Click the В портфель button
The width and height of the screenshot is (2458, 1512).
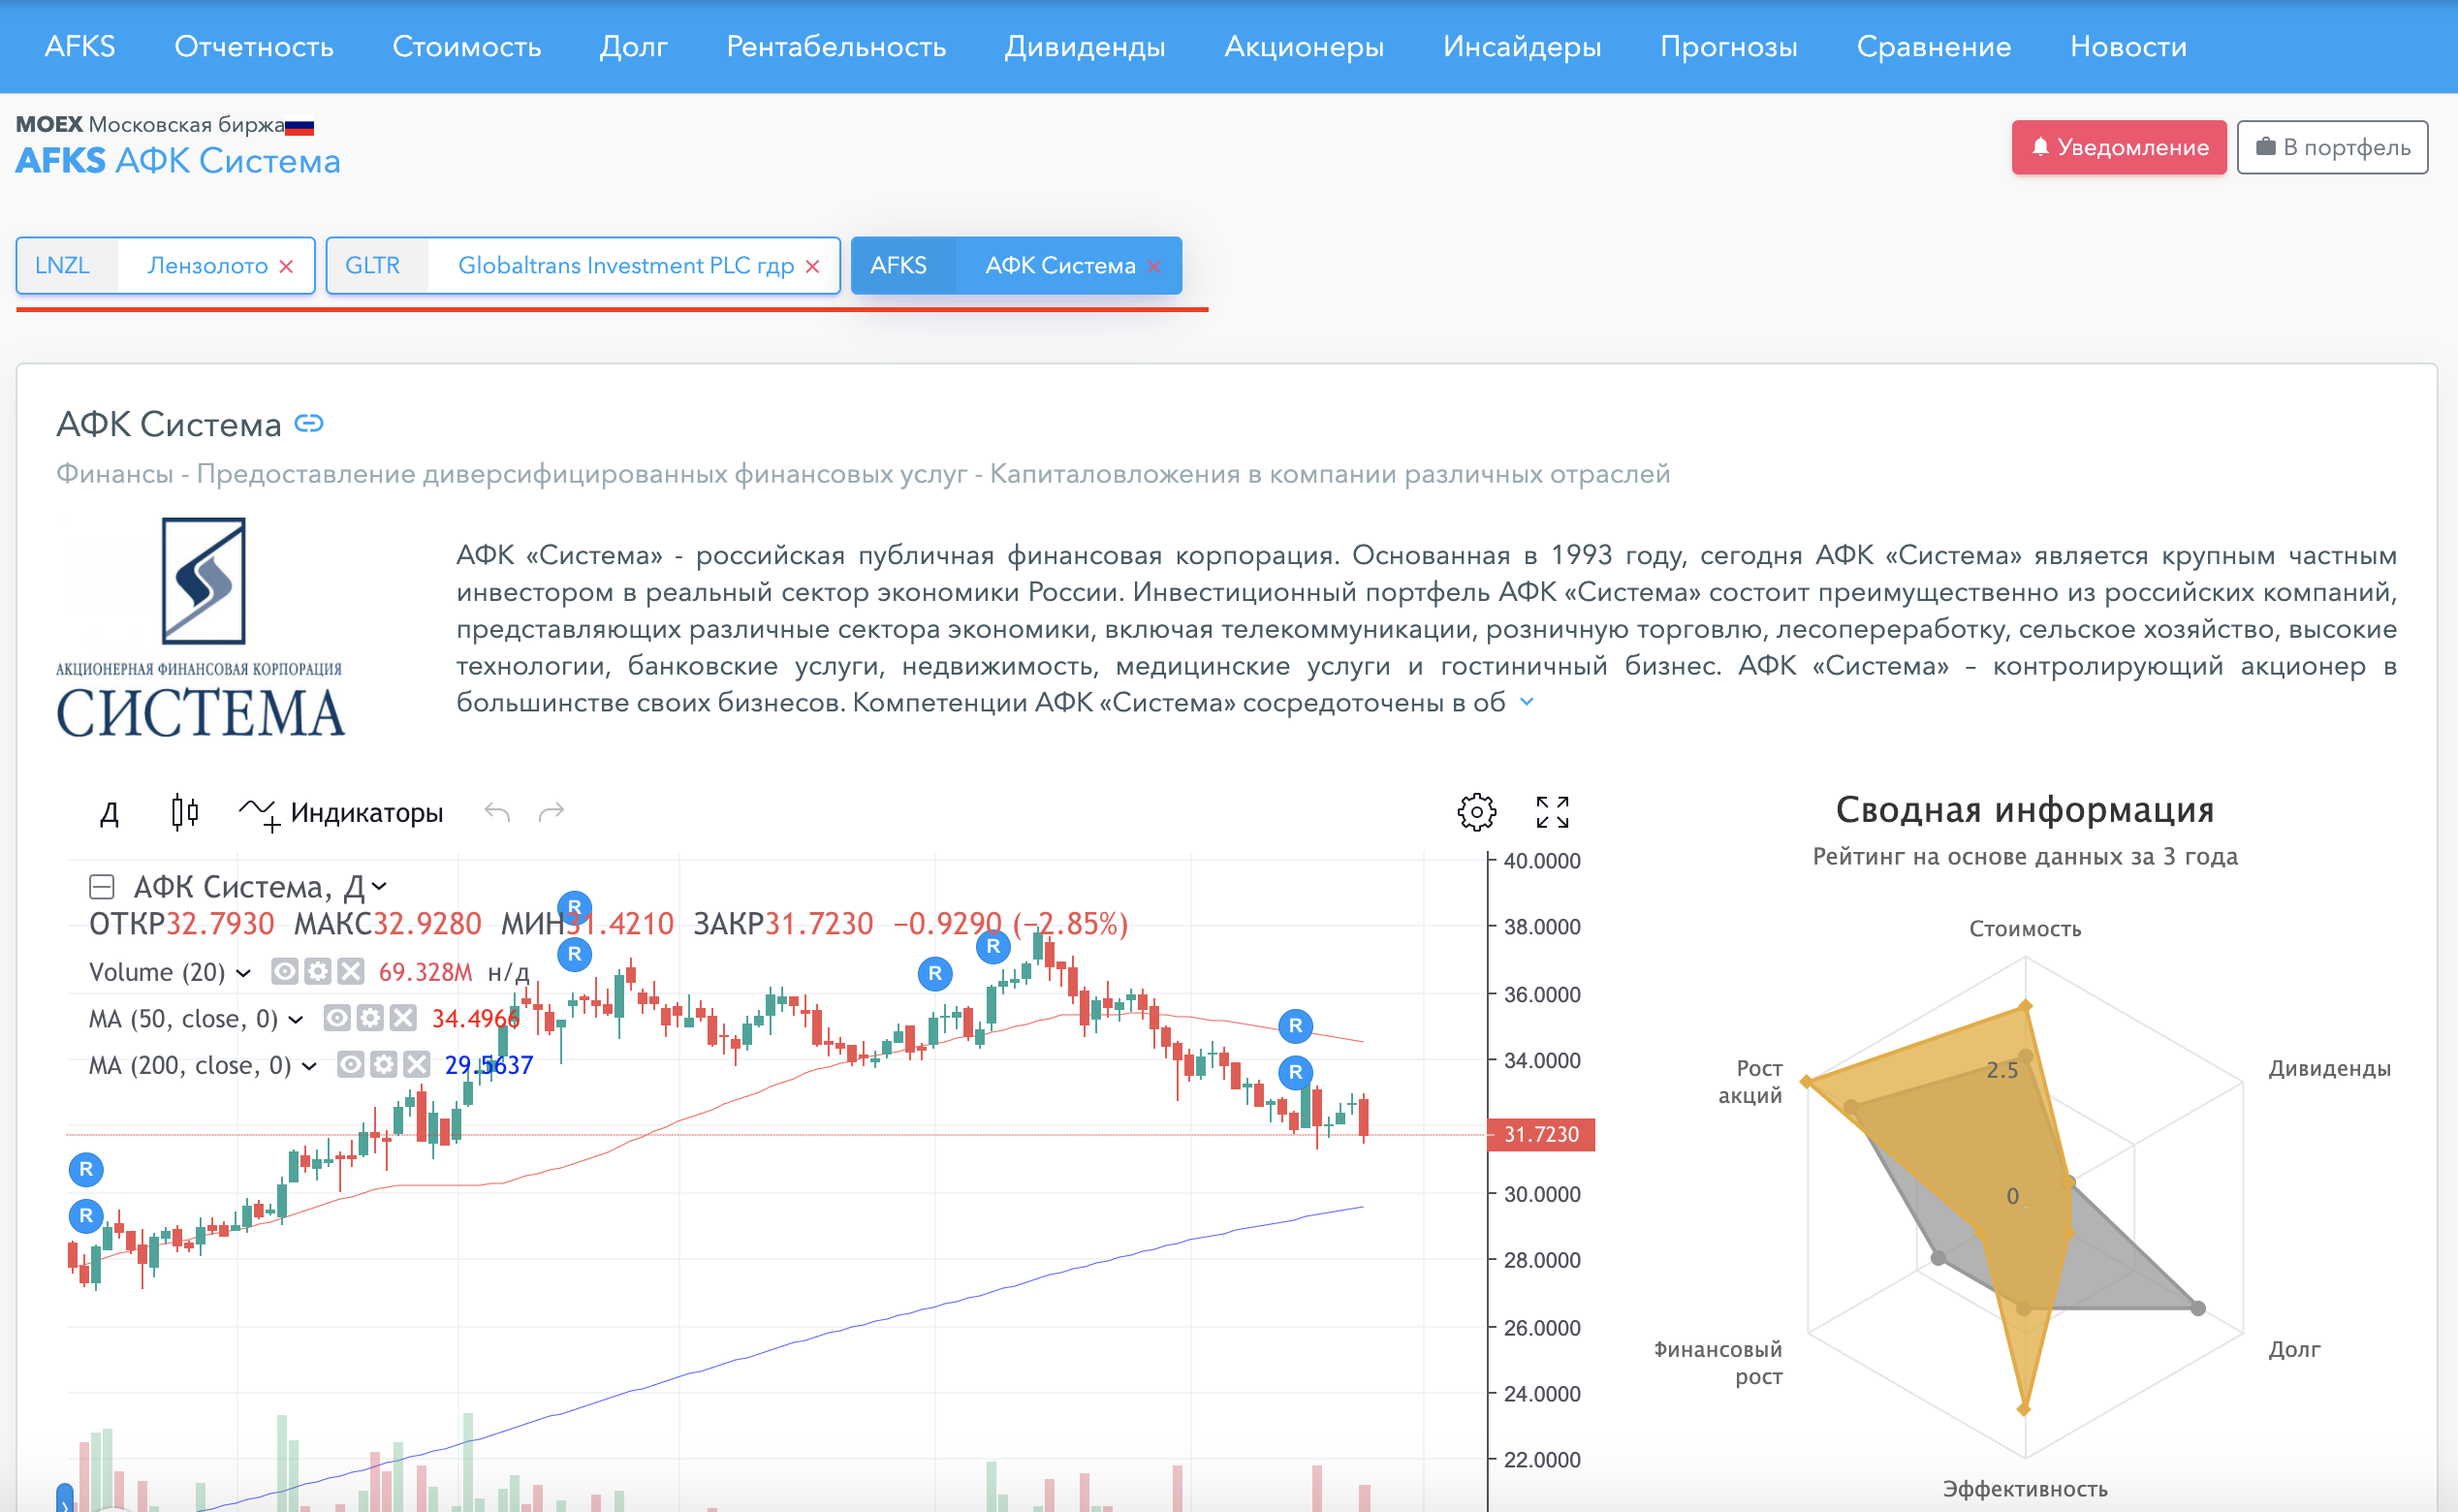(2332, 147)
